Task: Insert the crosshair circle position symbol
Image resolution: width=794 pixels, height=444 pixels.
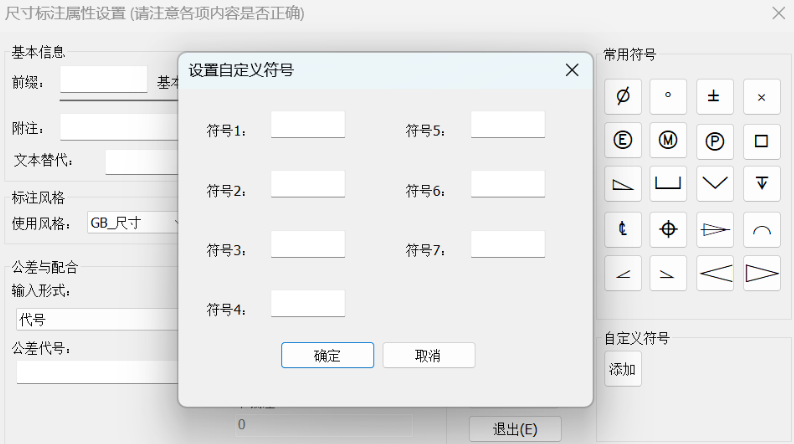Action: (668, 229)
